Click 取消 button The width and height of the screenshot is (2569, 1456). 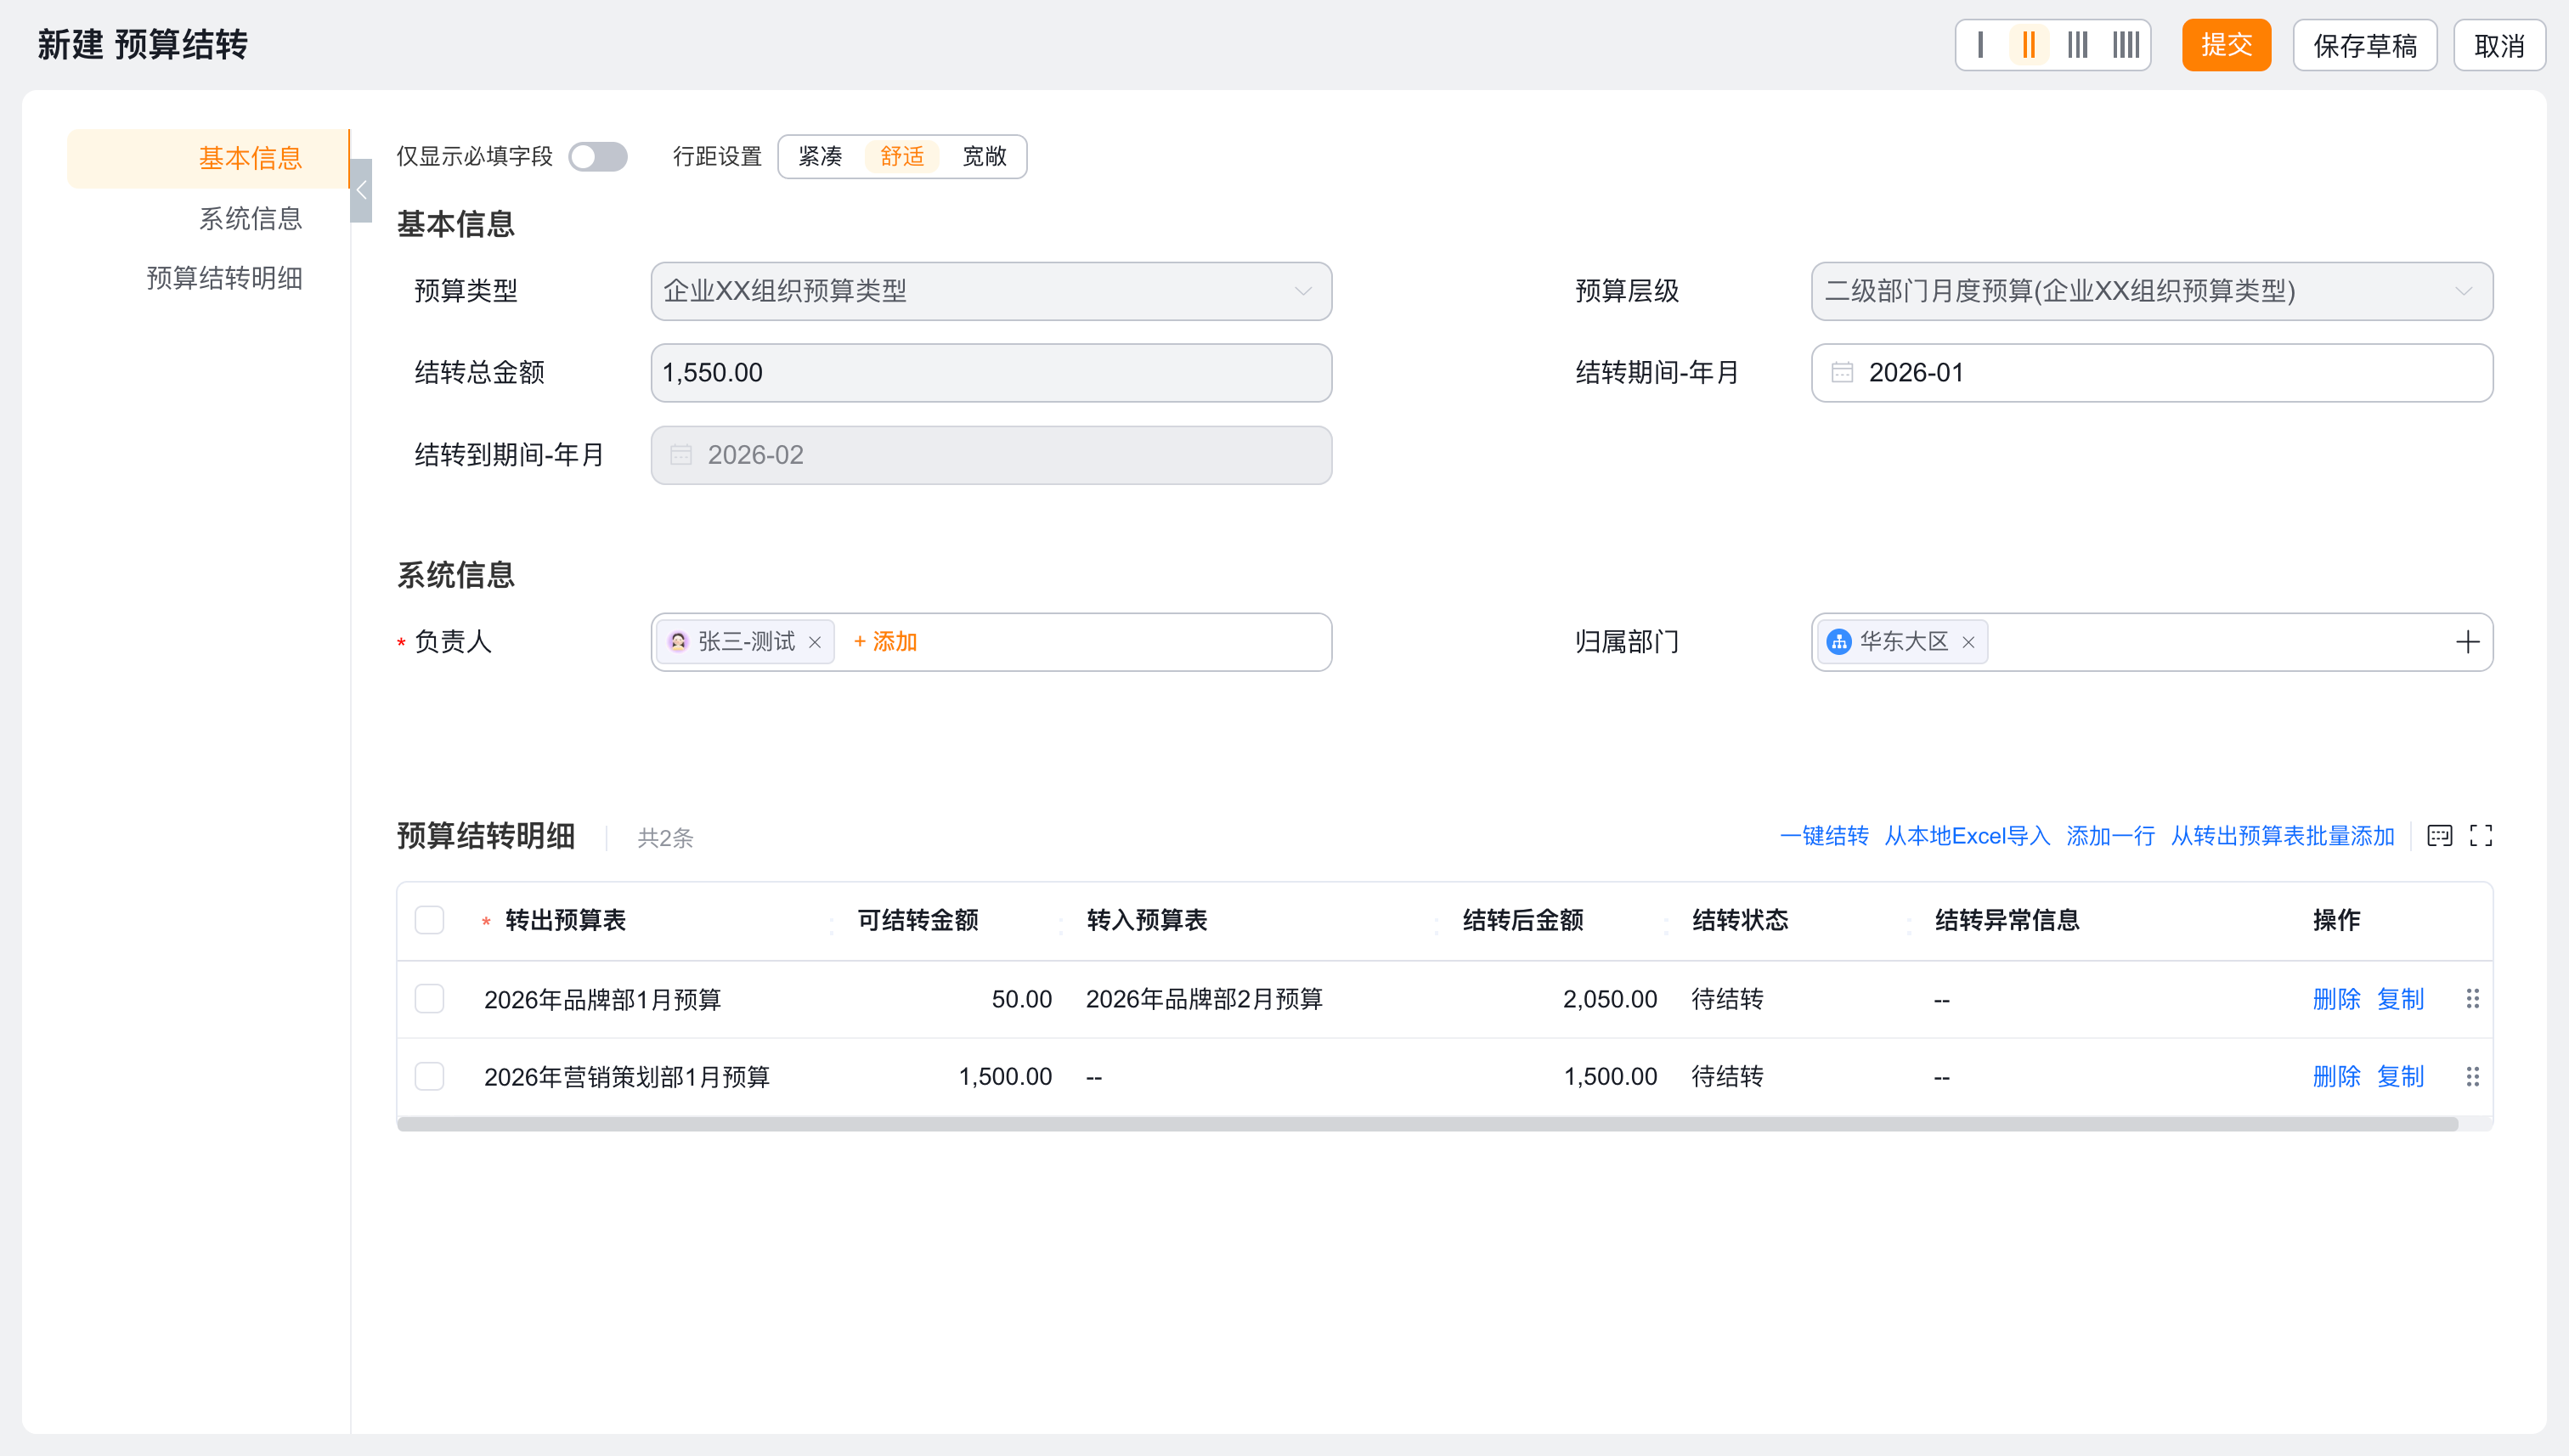(2499, 45)
